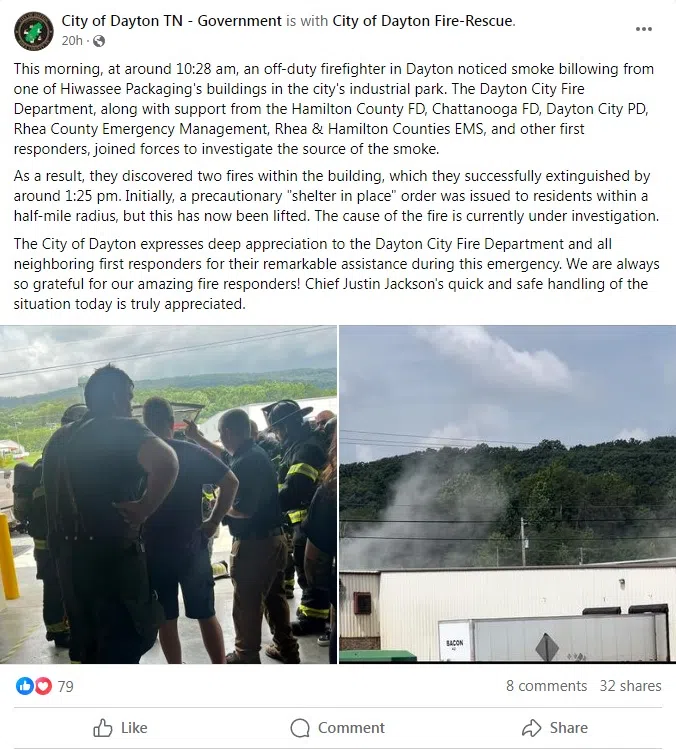Viewport: 676px width, 750px height.
Task: Like the post using Like button
Action: point(120,728)
